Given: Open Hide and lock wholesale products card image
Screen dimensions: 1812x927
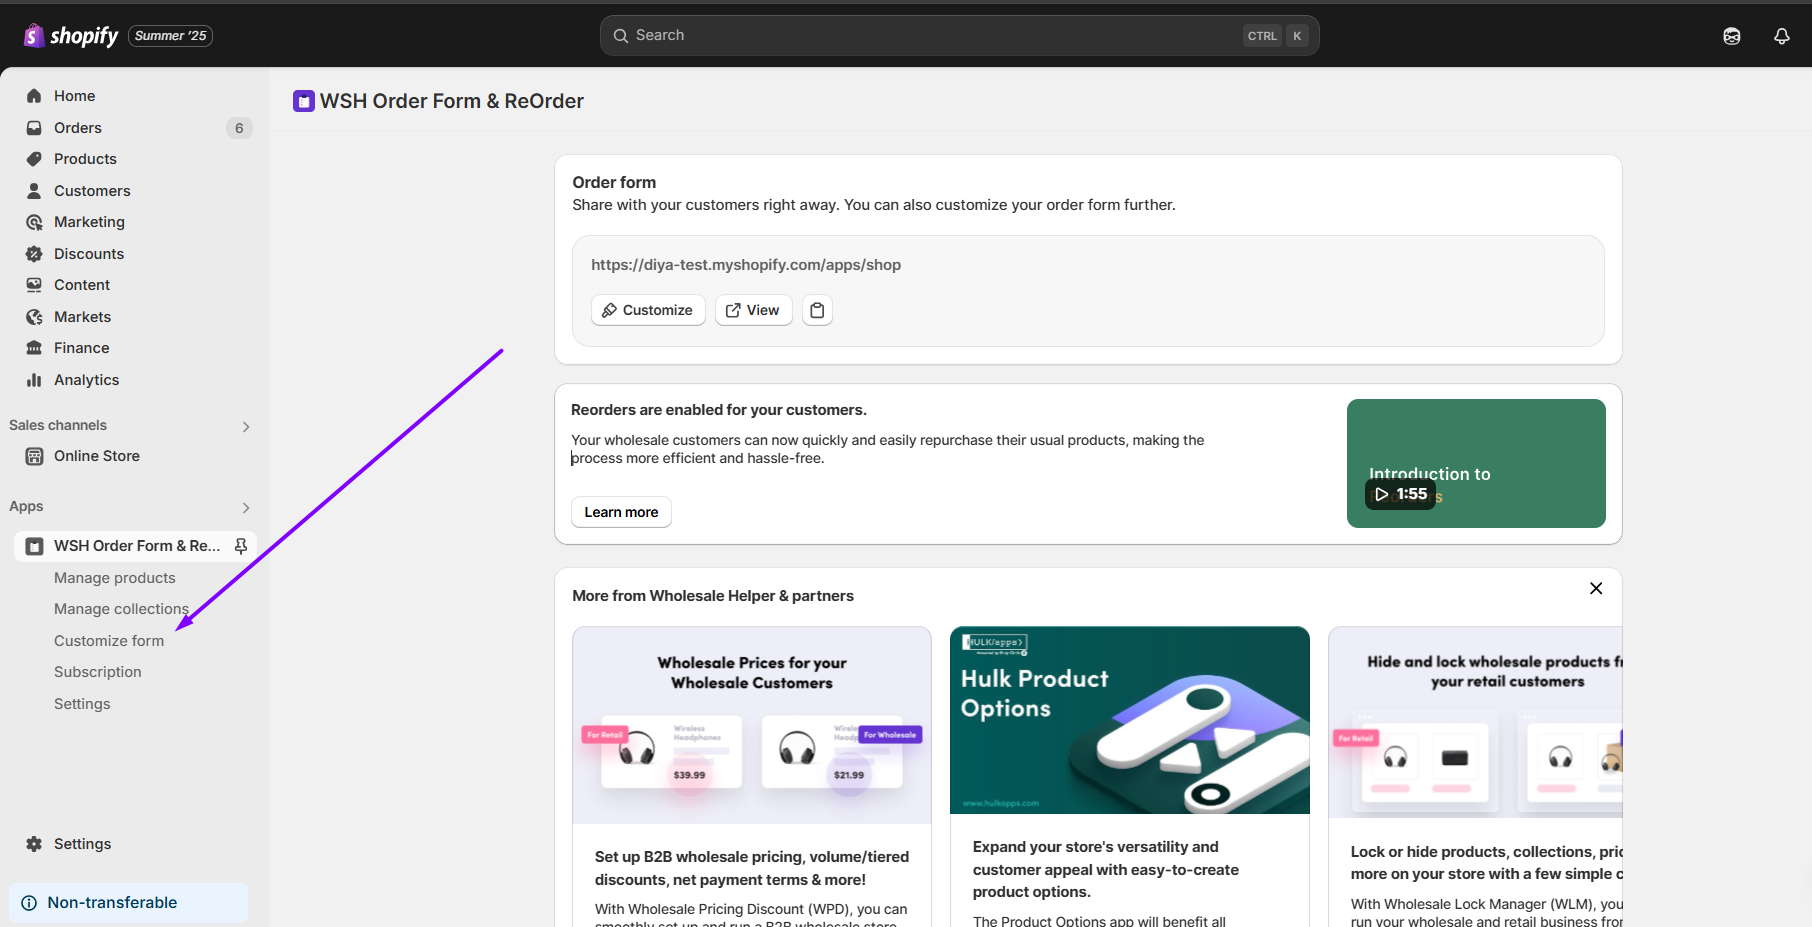Looking at the screenshot, I should pos(1476,722).
